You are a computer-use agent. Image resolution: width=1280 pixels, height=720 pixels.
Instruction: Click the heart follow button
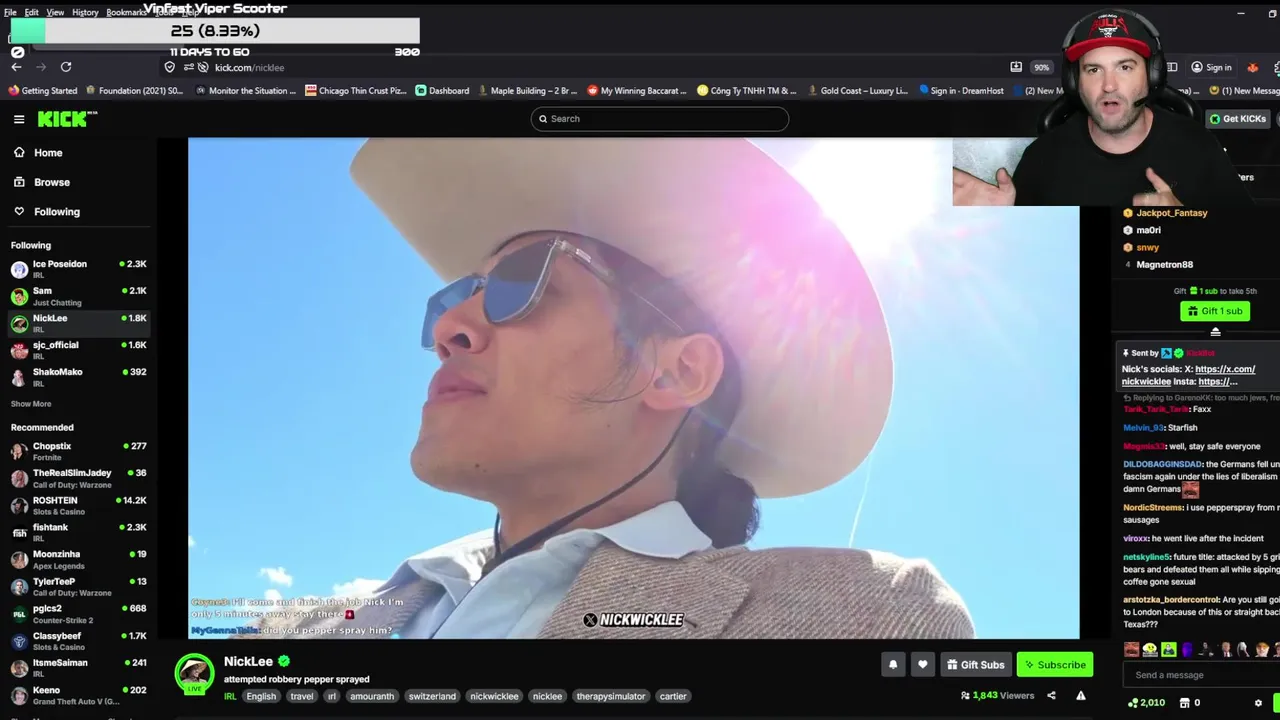[922, 664]
